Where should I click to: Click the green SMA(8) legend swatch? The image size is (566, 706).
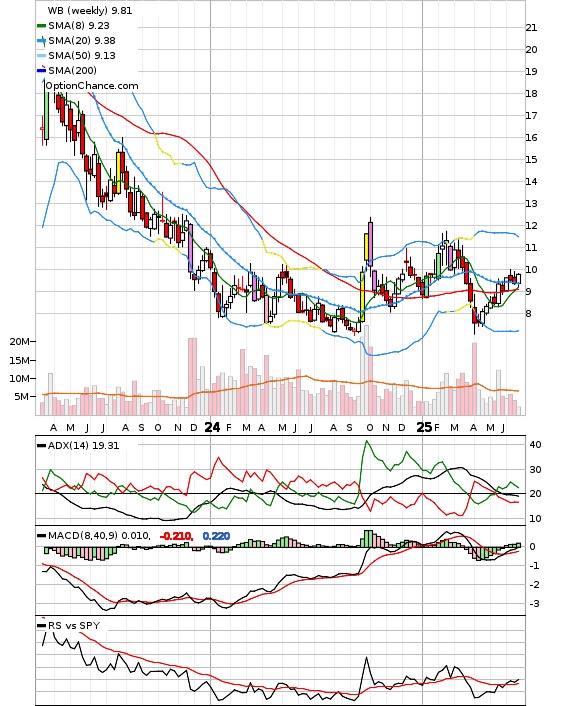click(41, 26)
